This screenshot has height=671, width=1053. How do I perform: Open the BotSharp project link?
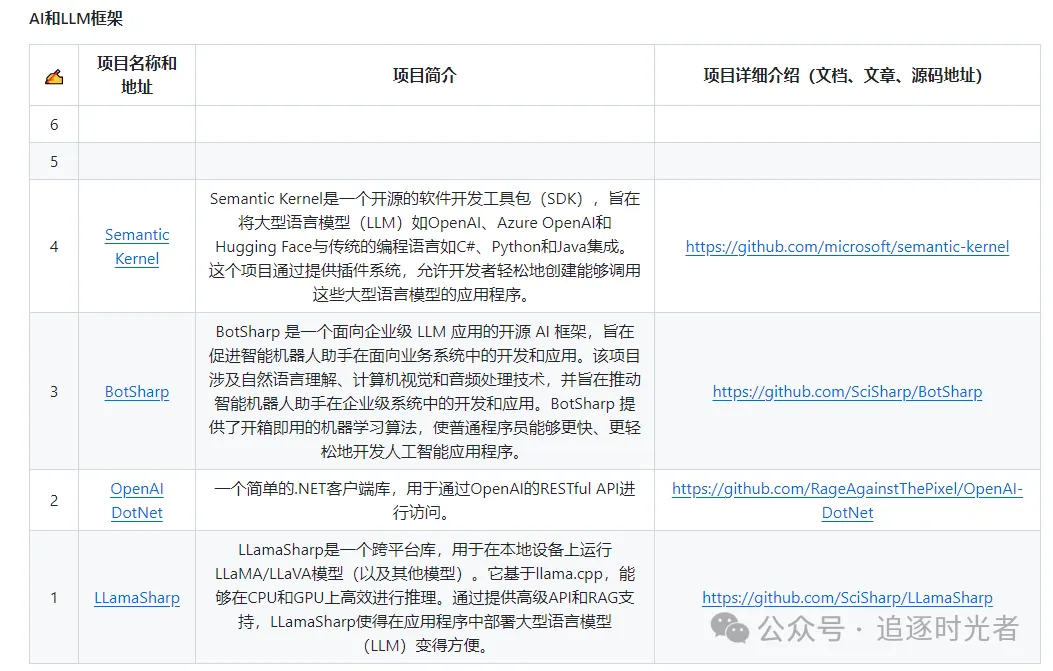click(136, 392)
